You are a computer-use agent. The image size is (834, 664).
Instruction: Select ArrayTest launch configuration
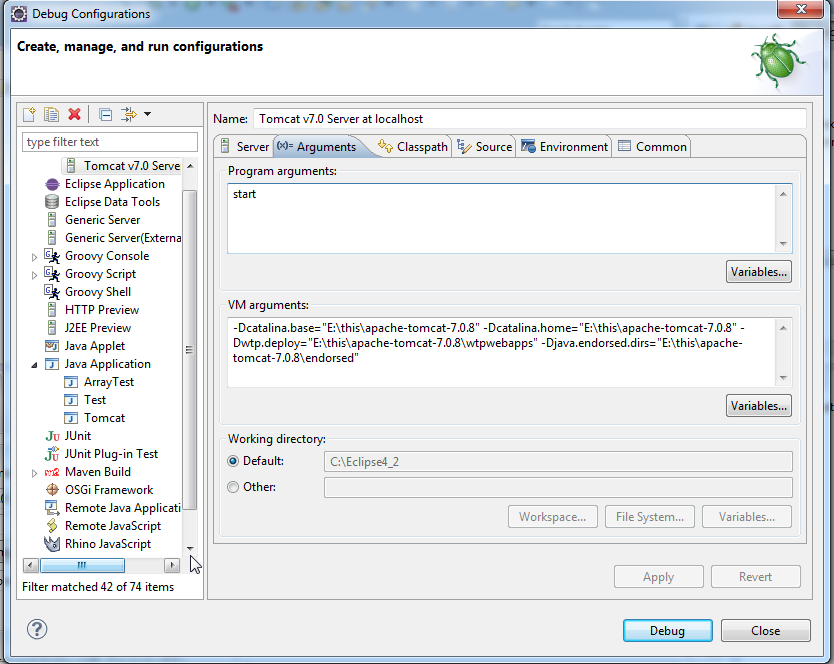coord(99,382)
